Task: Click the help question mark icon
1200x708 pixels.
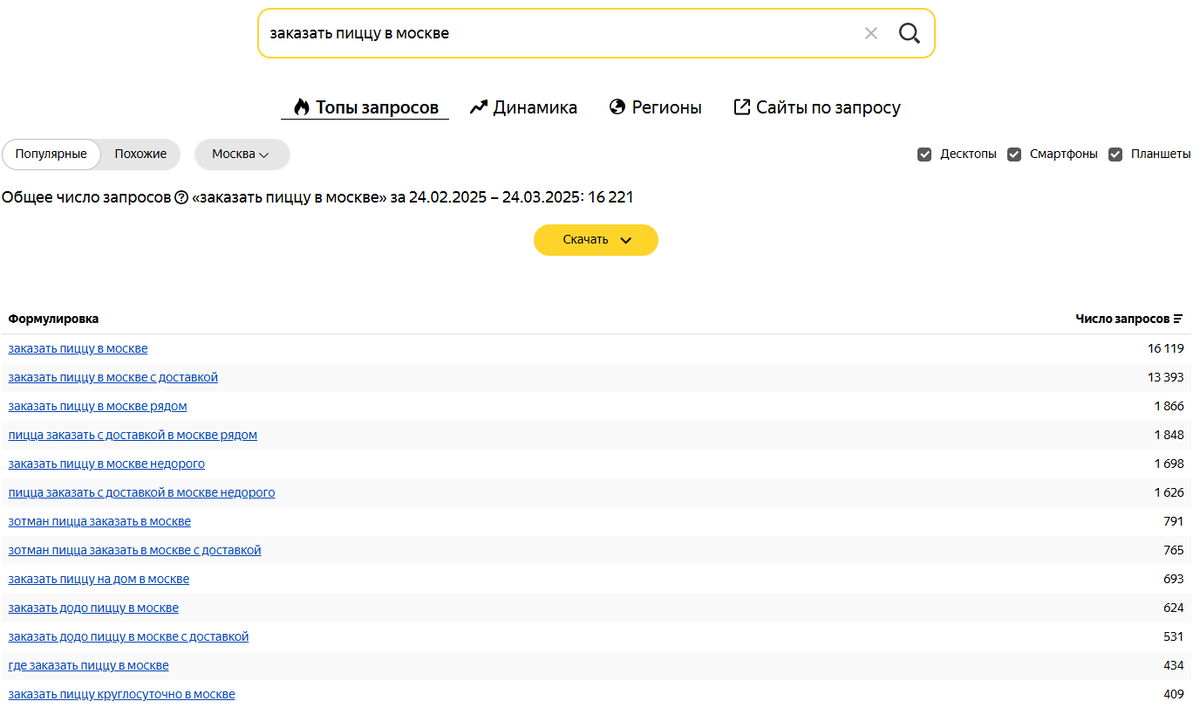Action: [x=181, y=198]
